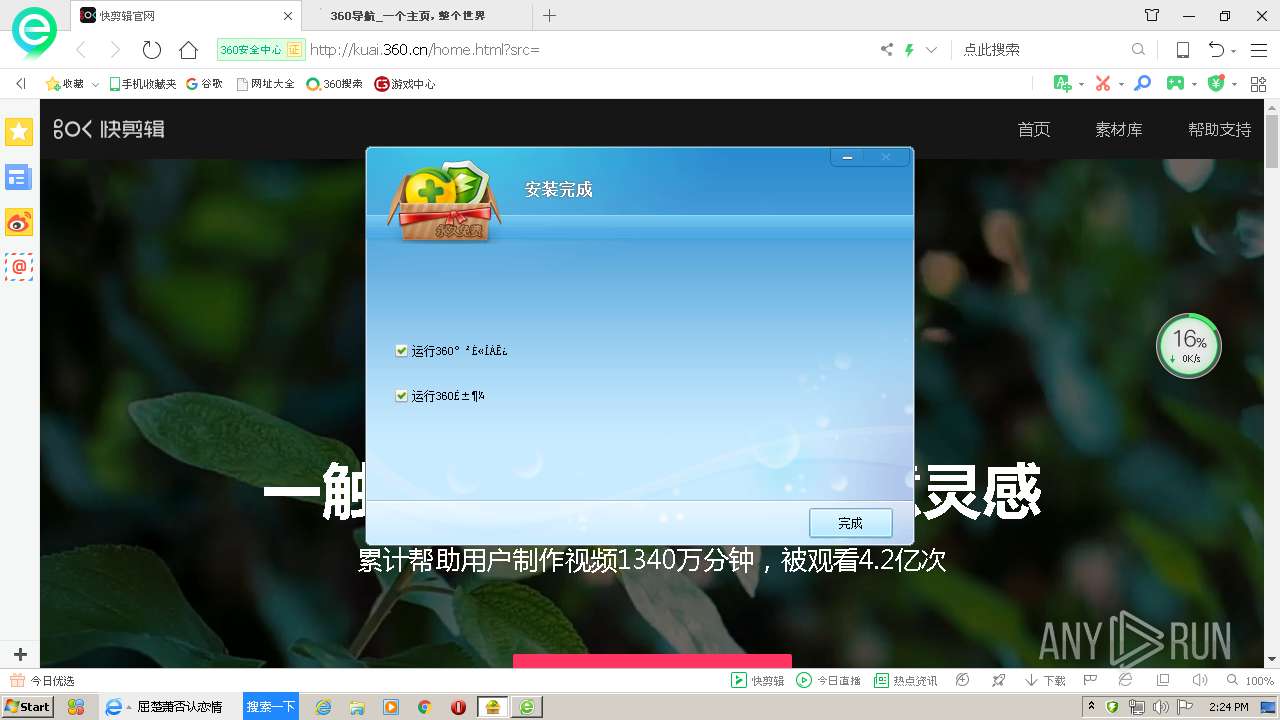This screenshot has width=1280, height=720.
Task: Open 今日优选 in status bar
Action: coord(43,680)
